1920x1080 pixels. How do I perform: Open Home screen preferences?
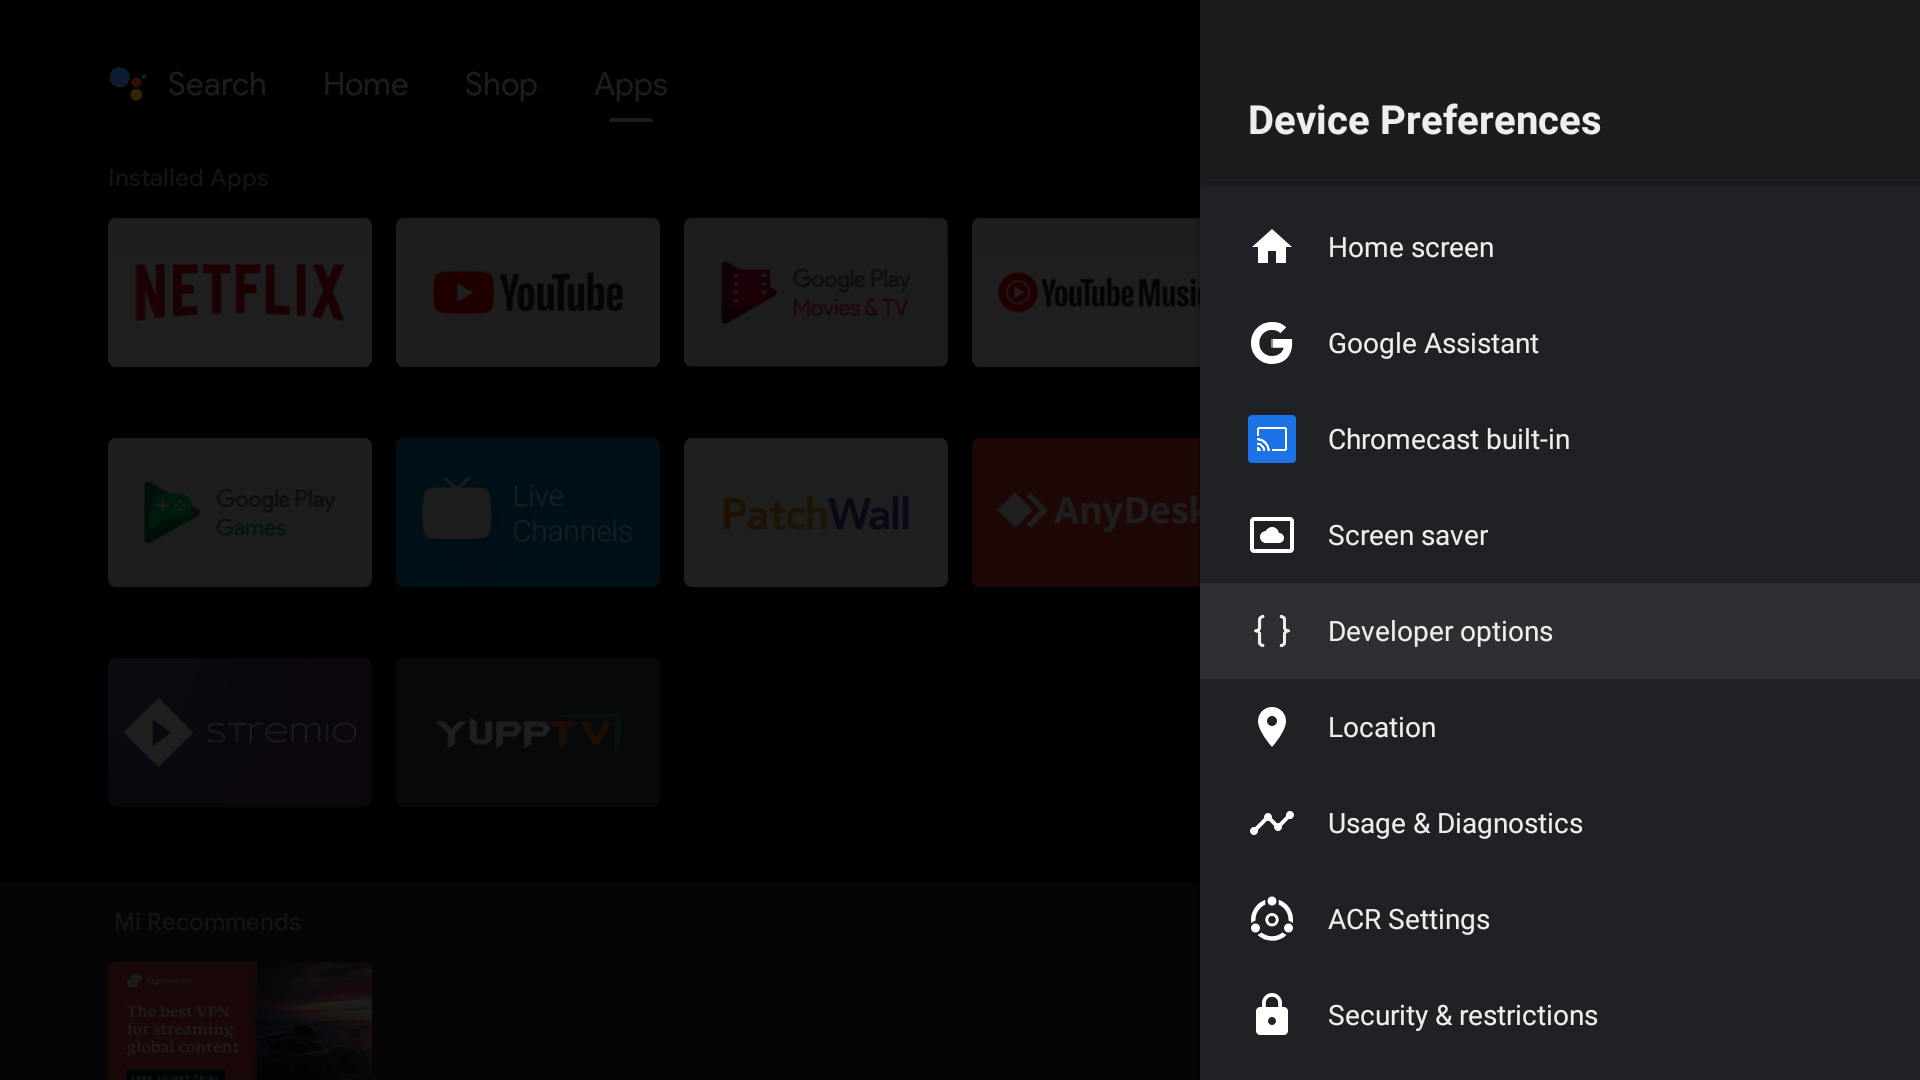[x=1560, y=247]
